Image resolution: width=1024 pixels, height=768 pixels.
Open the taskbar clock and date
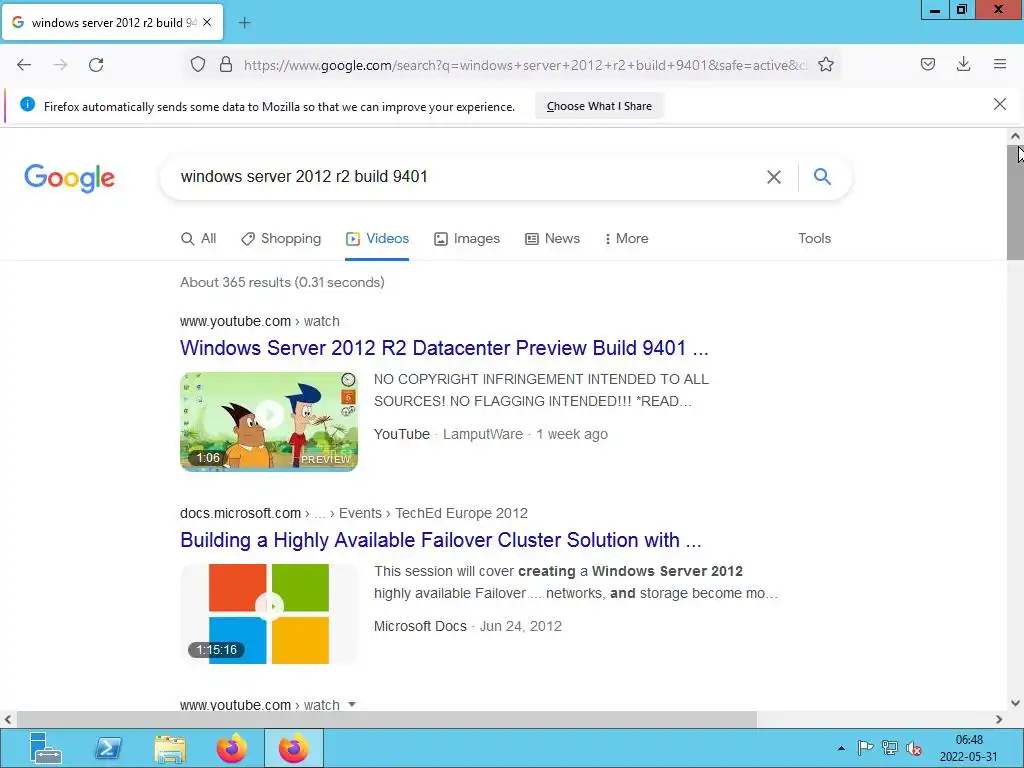pyautogui.click(x=968, y=748)
